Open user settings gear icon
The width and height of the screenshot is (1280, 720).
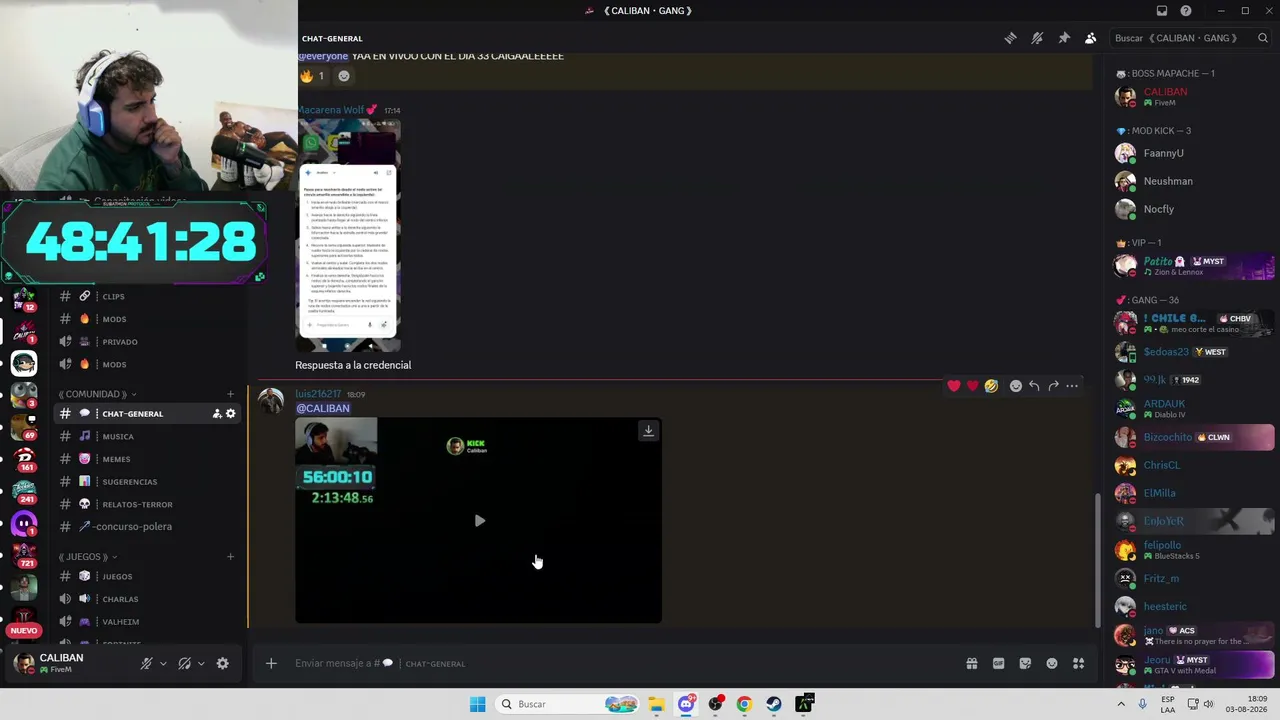point(223,663)
